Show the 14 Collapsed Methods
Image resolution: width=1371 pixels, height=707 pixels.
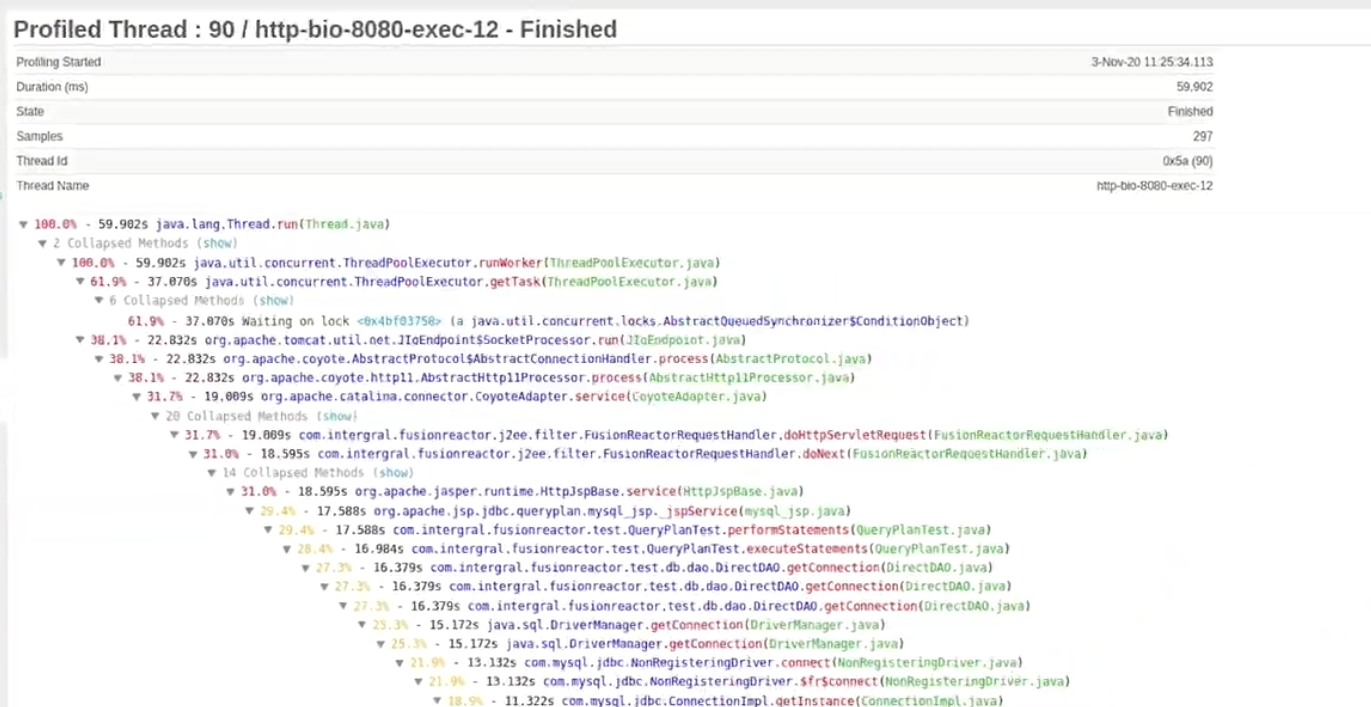(x=394, y=473)
